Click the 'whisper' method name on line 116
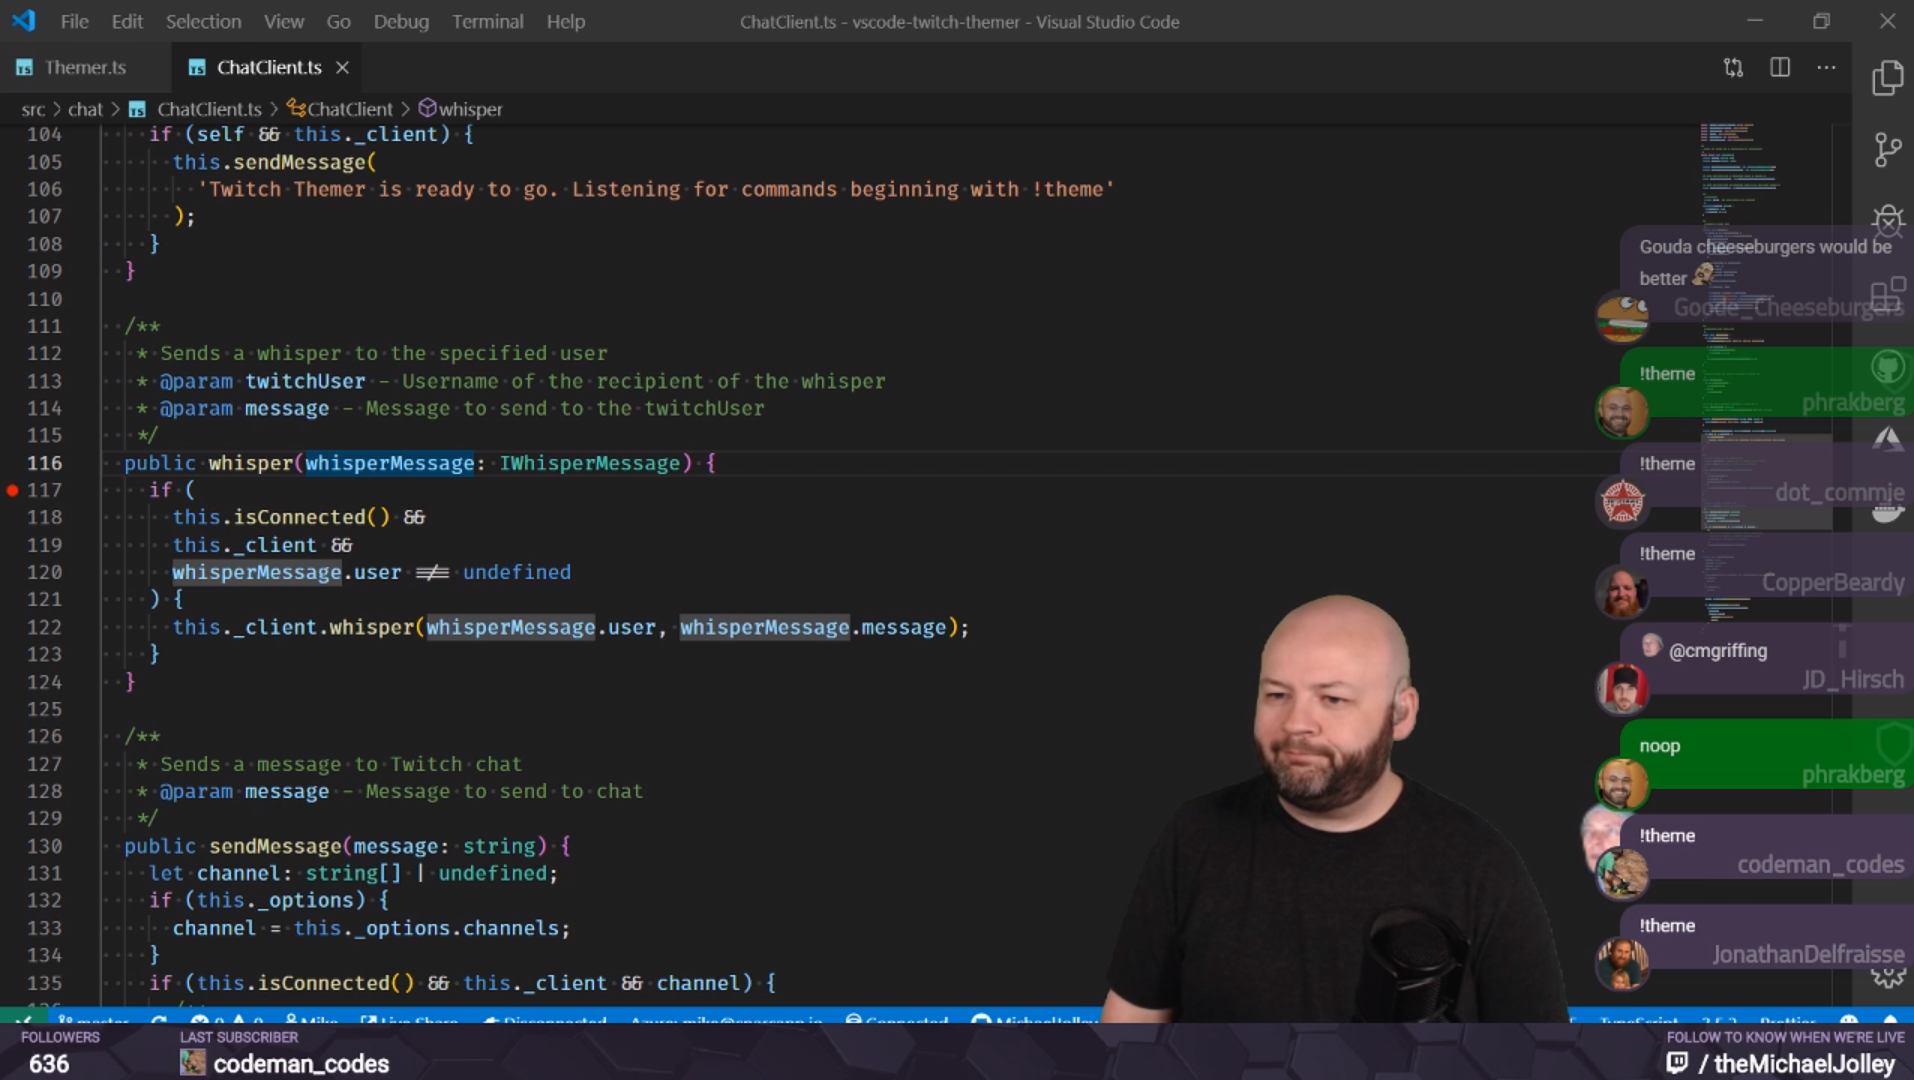 [250, 463]
